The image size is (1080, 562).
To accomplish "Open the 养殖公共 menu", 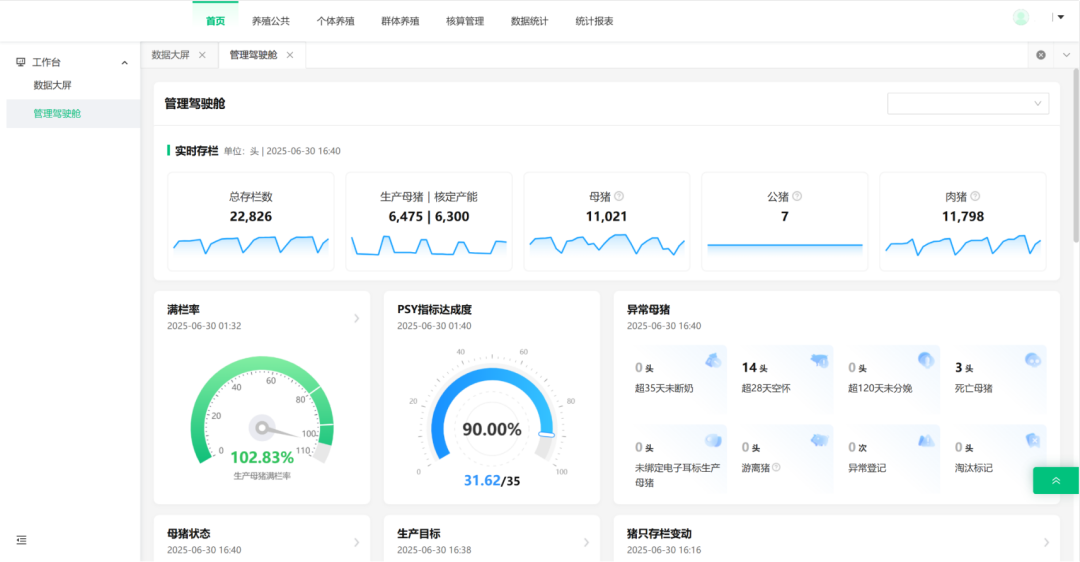I will [270, 21].
